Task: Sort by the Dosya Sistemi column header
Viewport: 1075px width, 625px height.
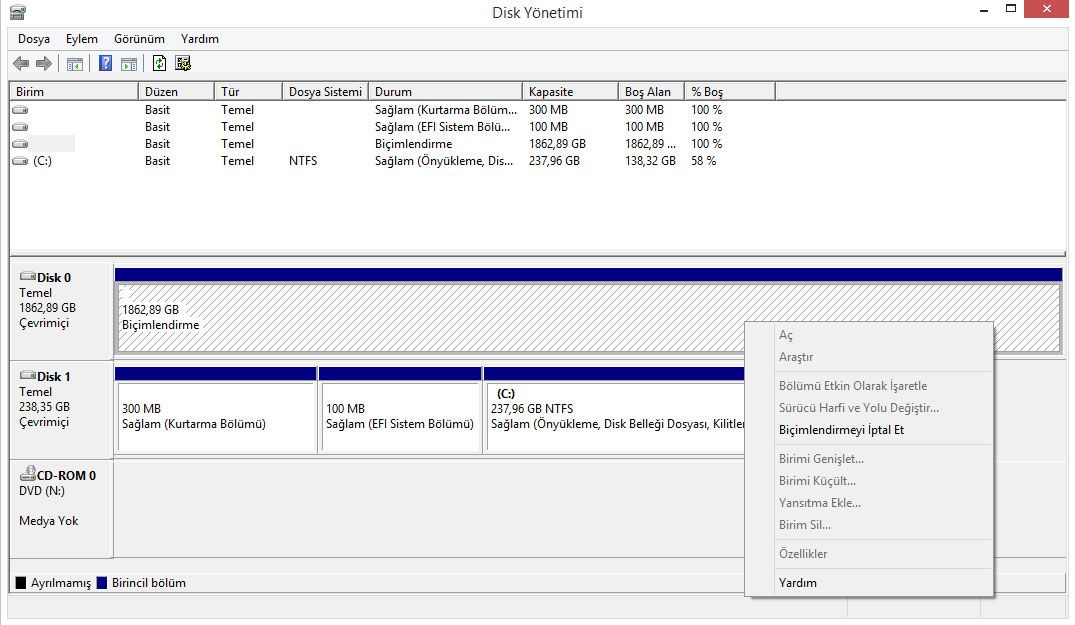Action: click(x=325, y=91)
